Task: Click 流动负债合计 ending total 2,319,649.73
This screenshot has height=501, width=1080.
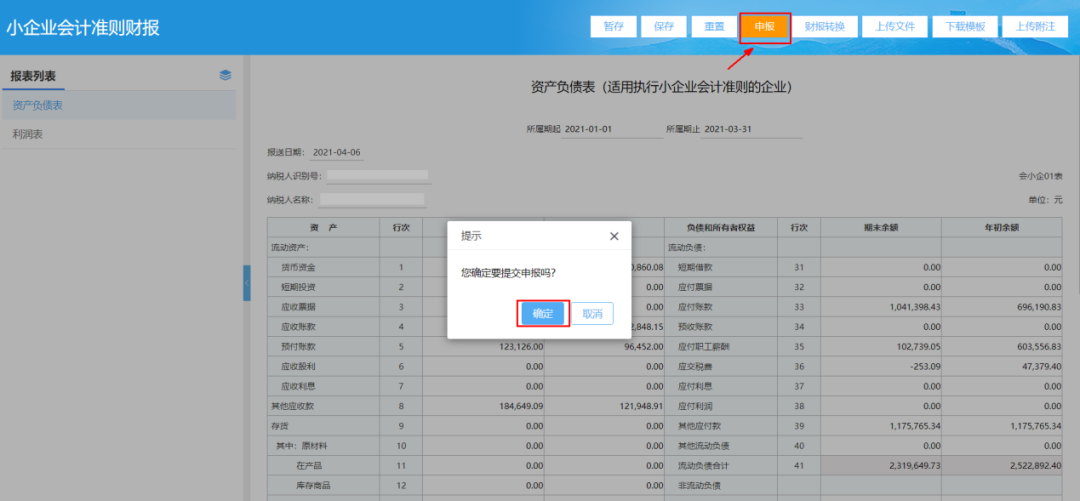Action: point(881,466)
